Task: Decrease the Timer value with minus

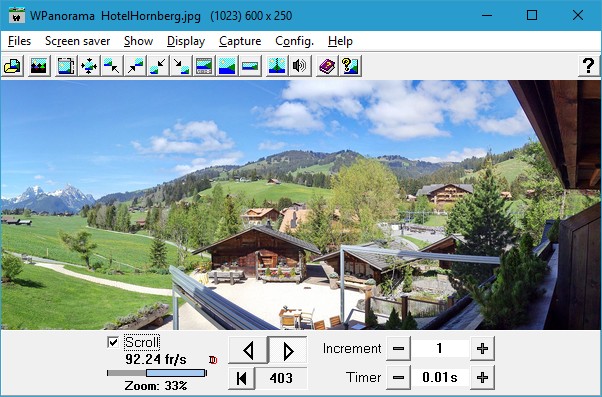Action: click(x=399, y=378)
